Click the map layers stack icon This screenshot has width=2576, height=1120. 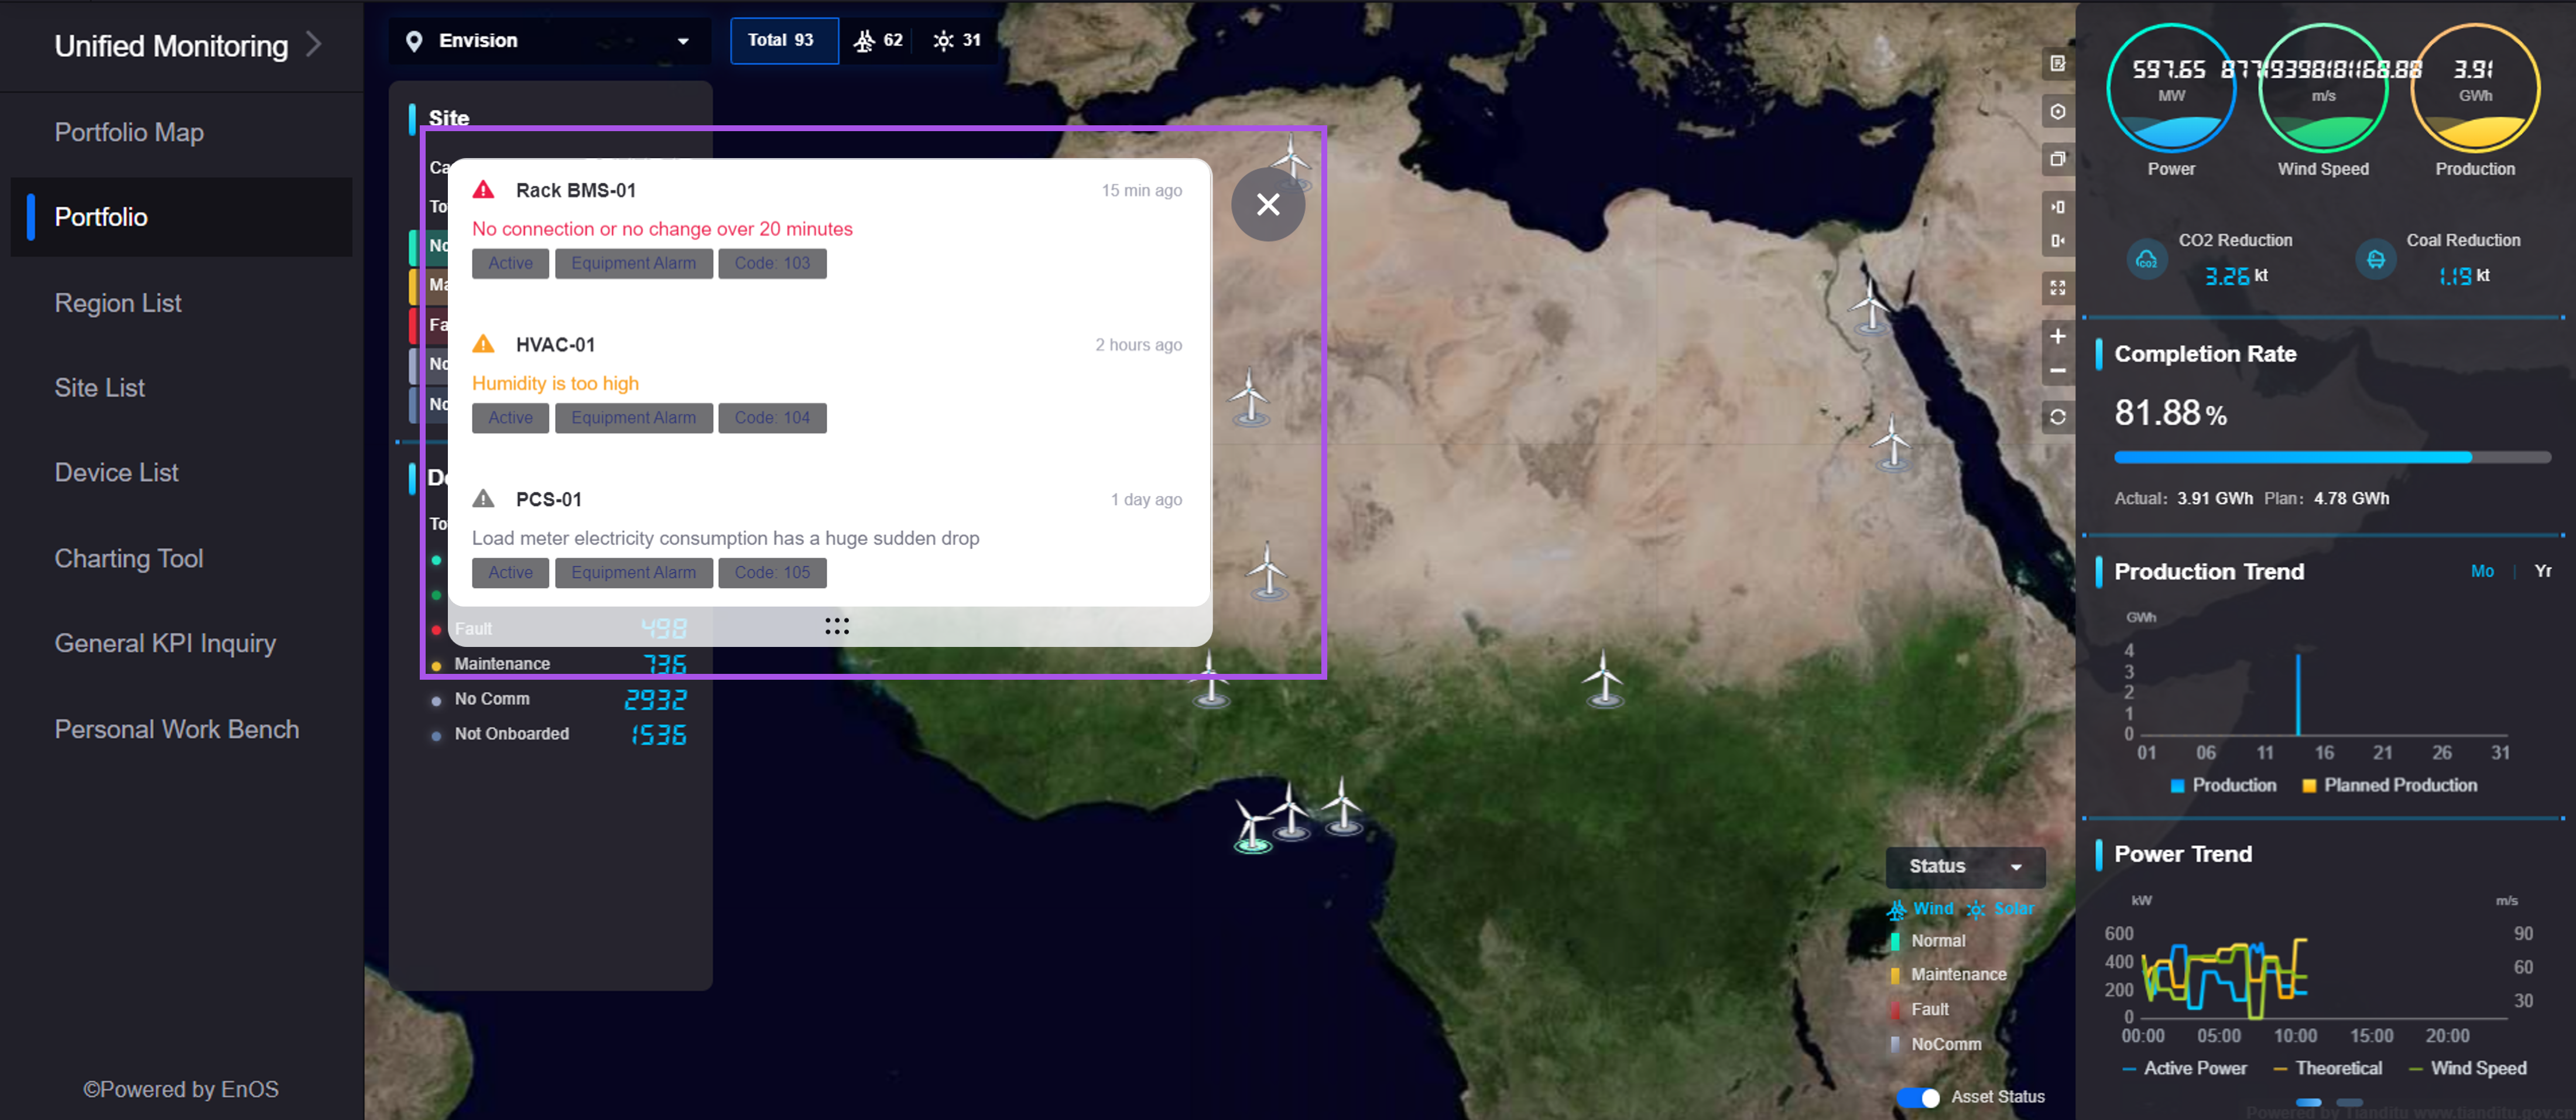[x=2057, y=159]
